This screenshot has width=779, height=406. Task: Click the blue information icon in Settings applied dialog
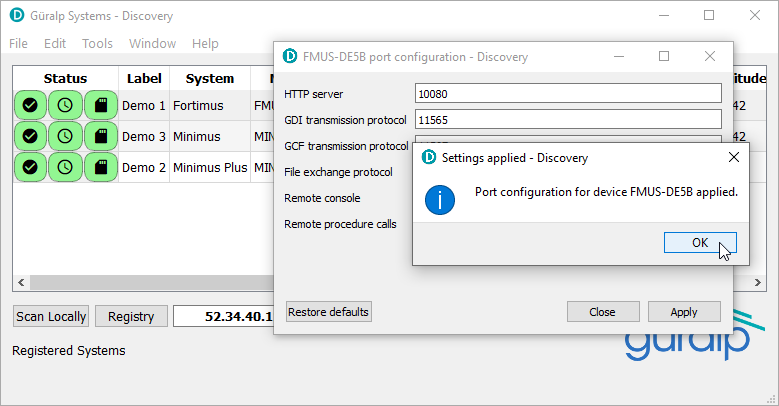pyautogui.click(x=440, y=200)
